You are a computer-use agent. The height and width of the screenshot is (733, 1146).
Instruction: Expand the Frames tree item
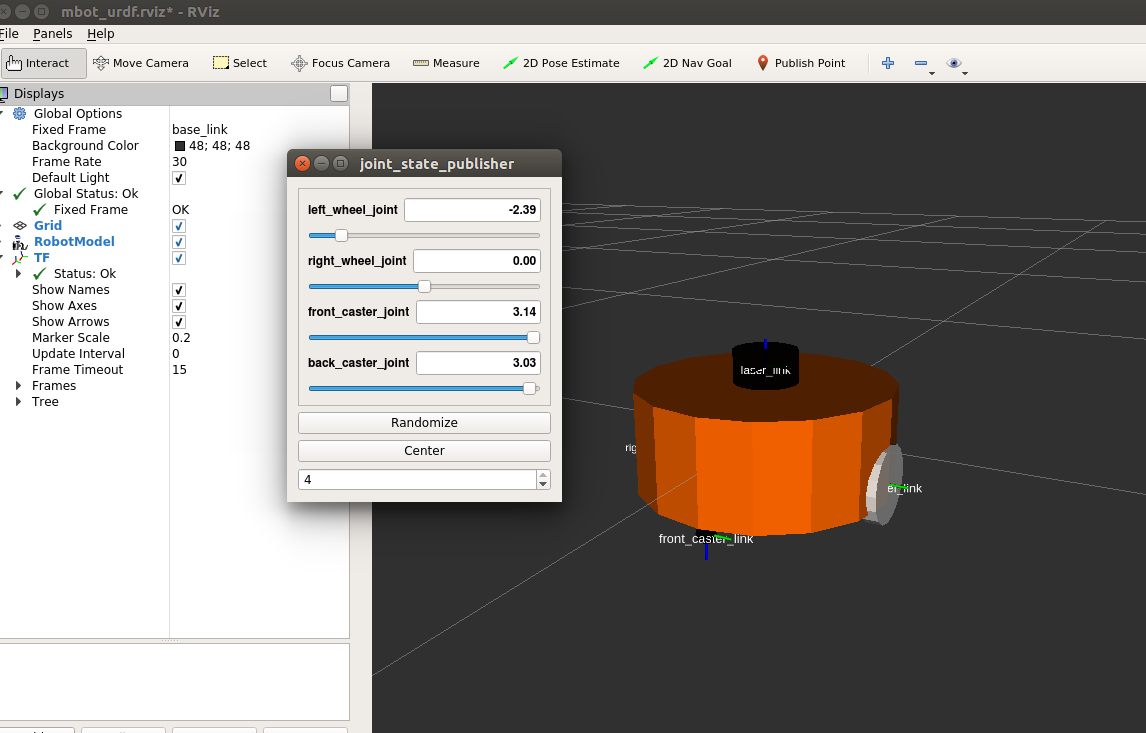click(x=17, y=385)
